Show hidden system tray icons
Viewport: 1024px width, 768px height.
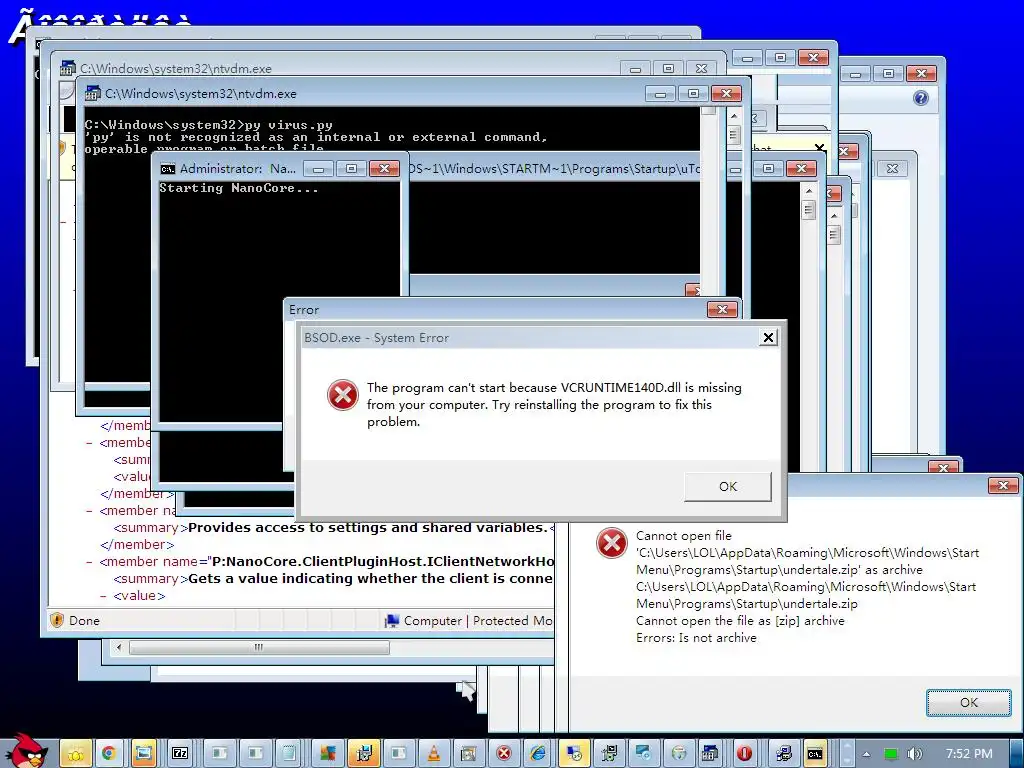click(867, 754)
